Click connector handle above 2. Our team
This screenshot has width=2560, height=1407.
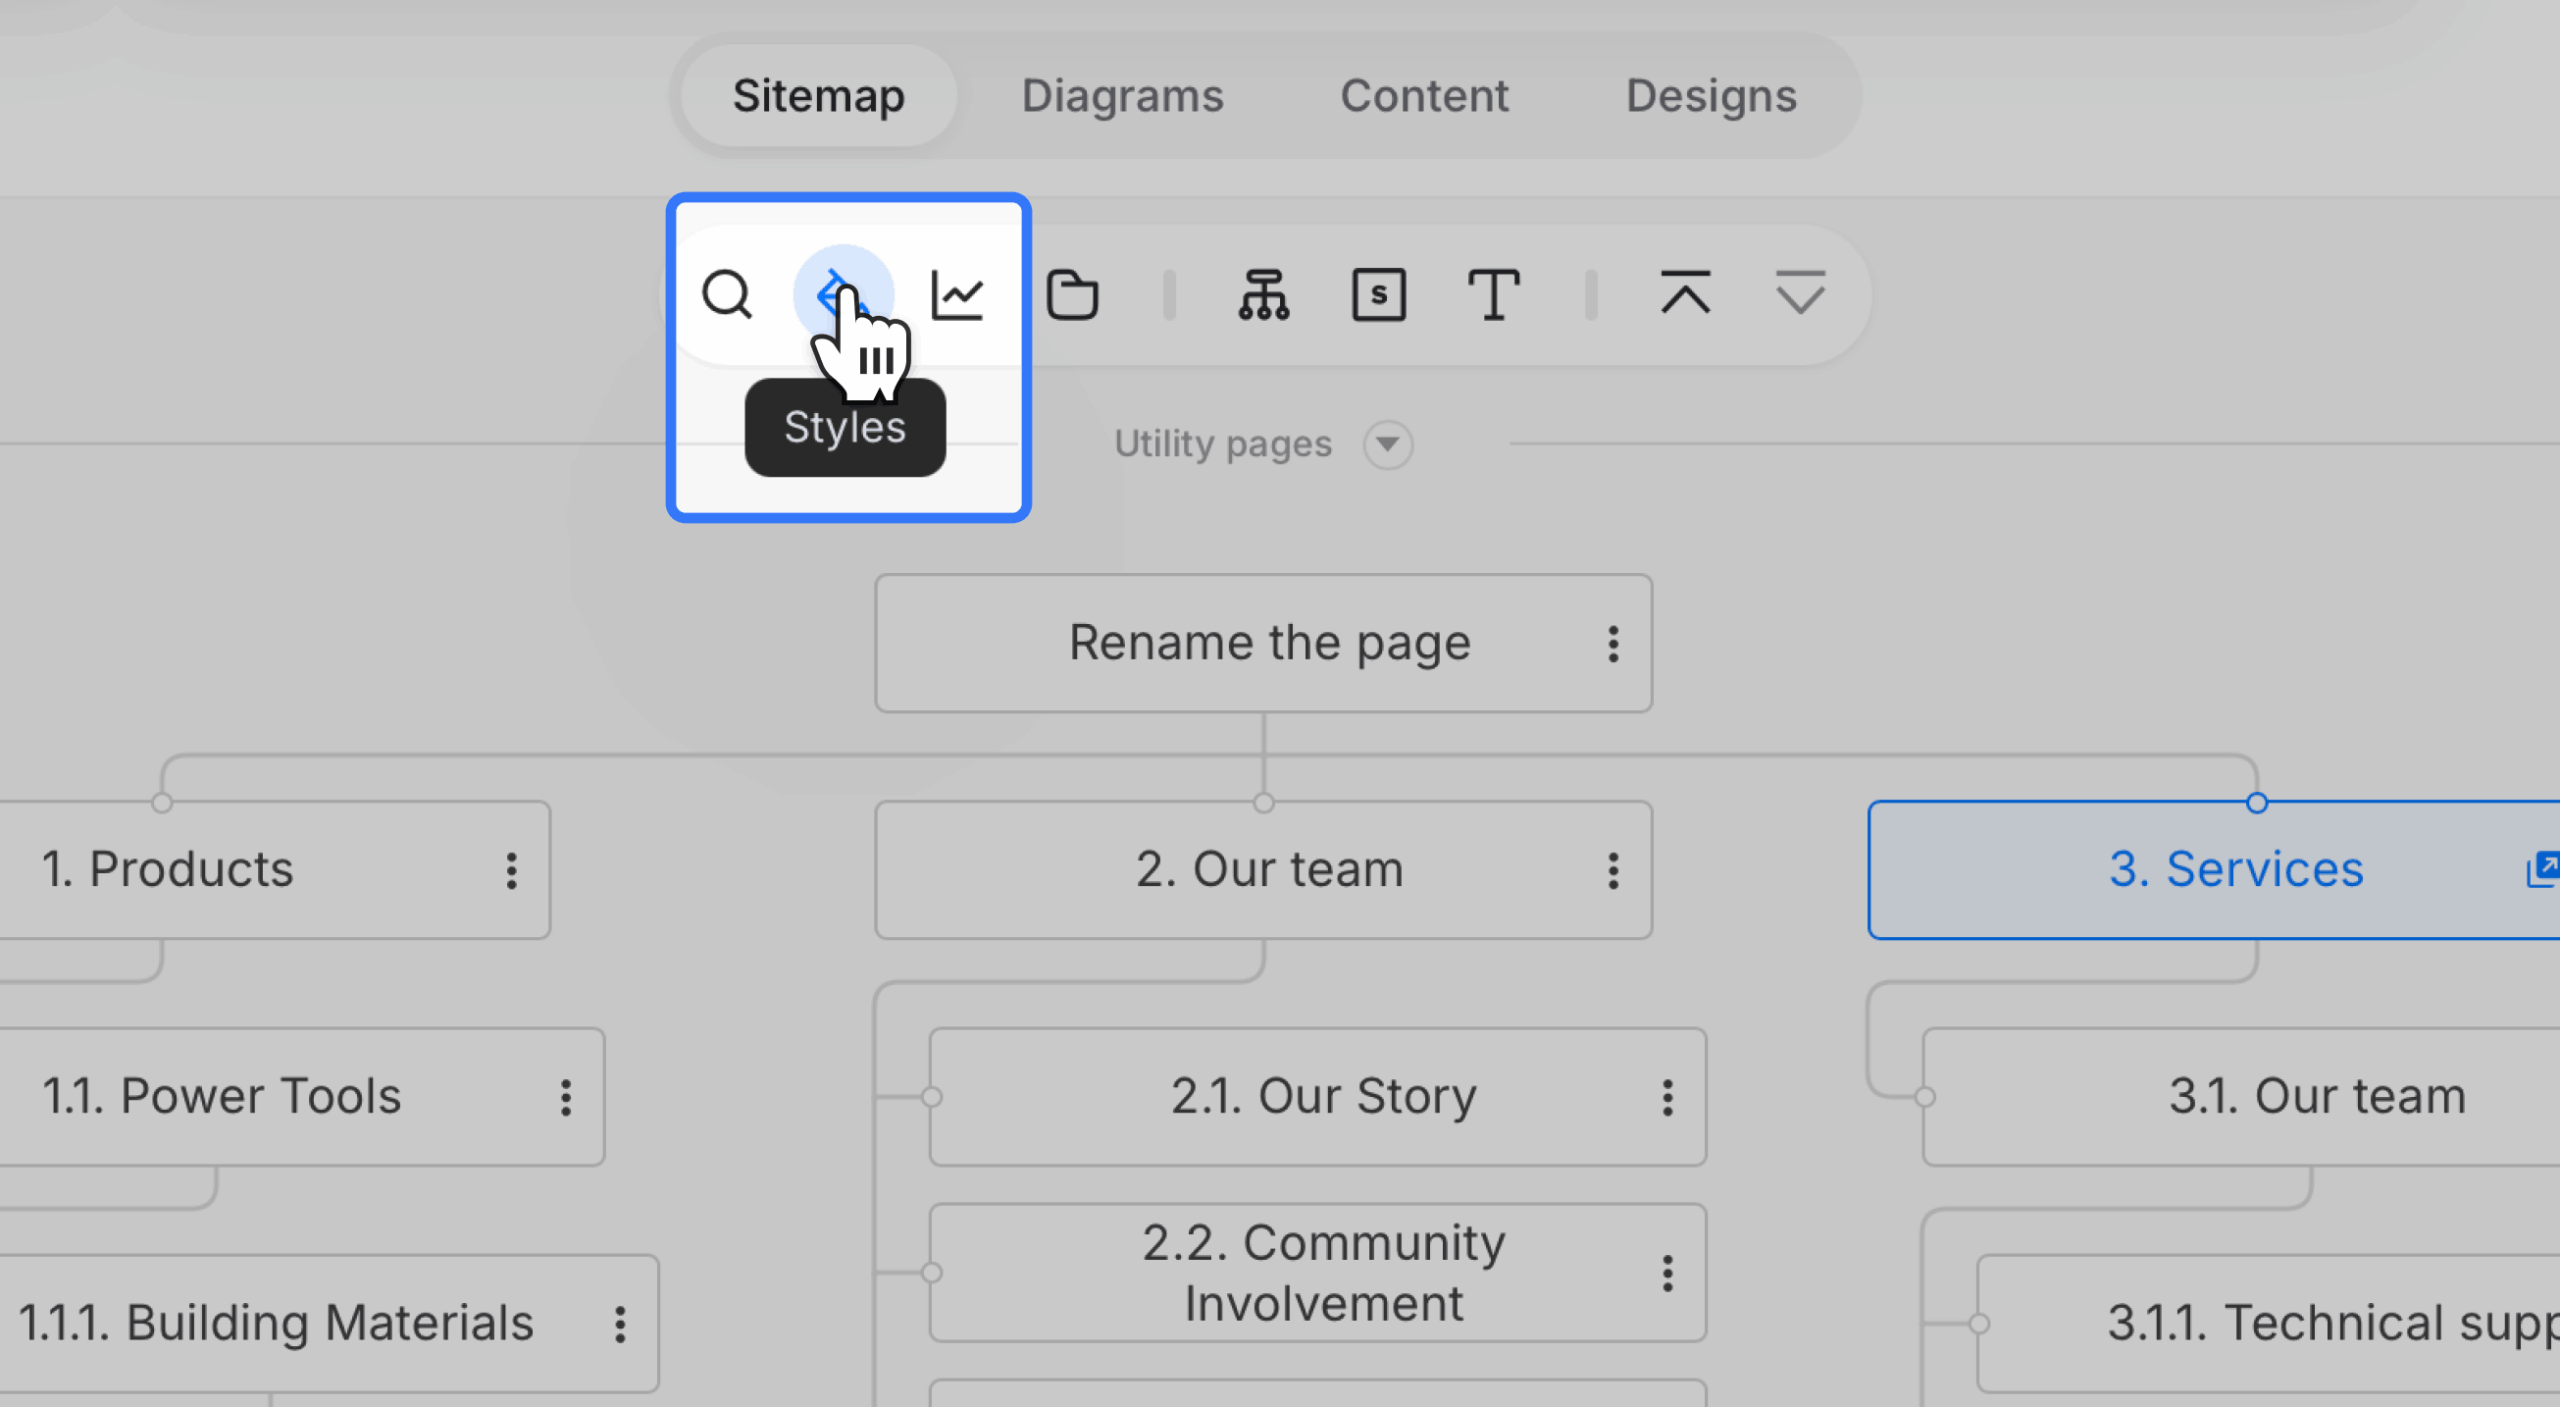click(x=1264, y=803)
